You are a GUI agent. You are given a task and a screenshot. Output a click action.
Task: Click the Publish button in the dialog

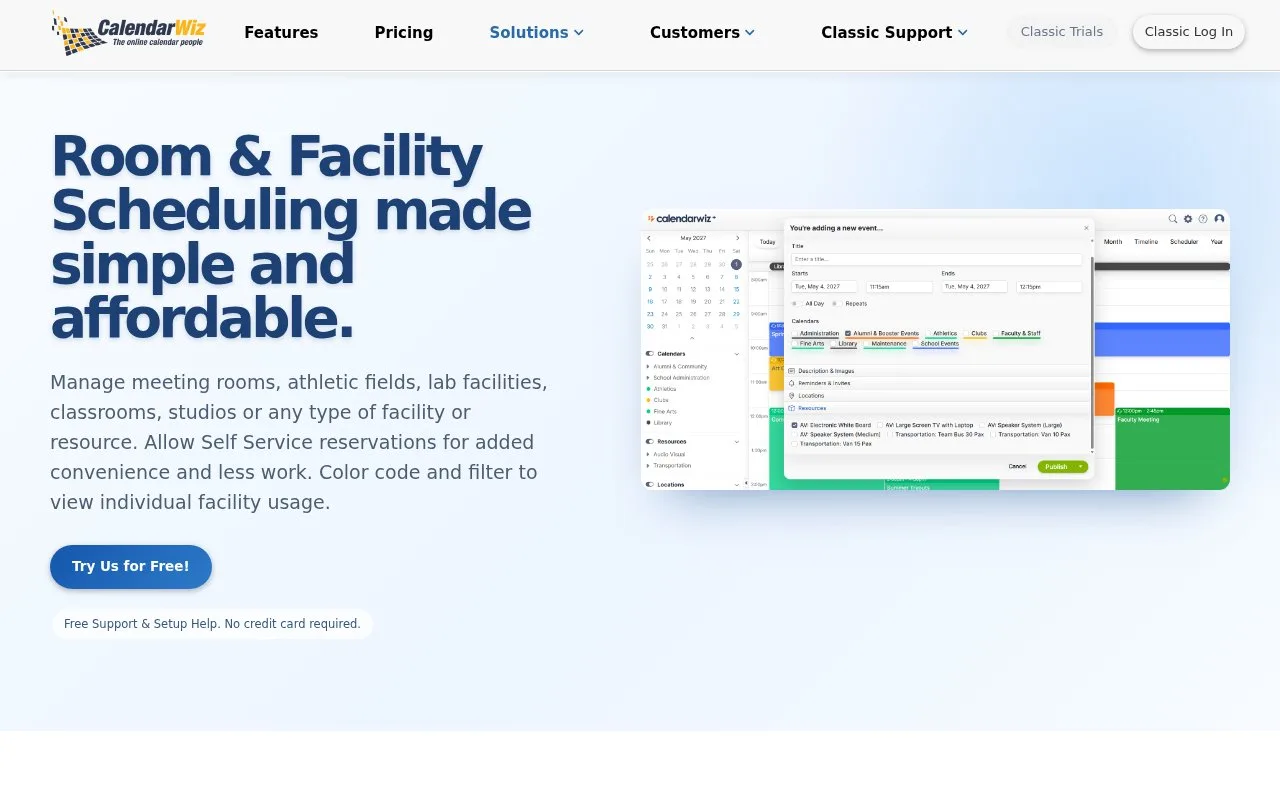(1056, 467)
